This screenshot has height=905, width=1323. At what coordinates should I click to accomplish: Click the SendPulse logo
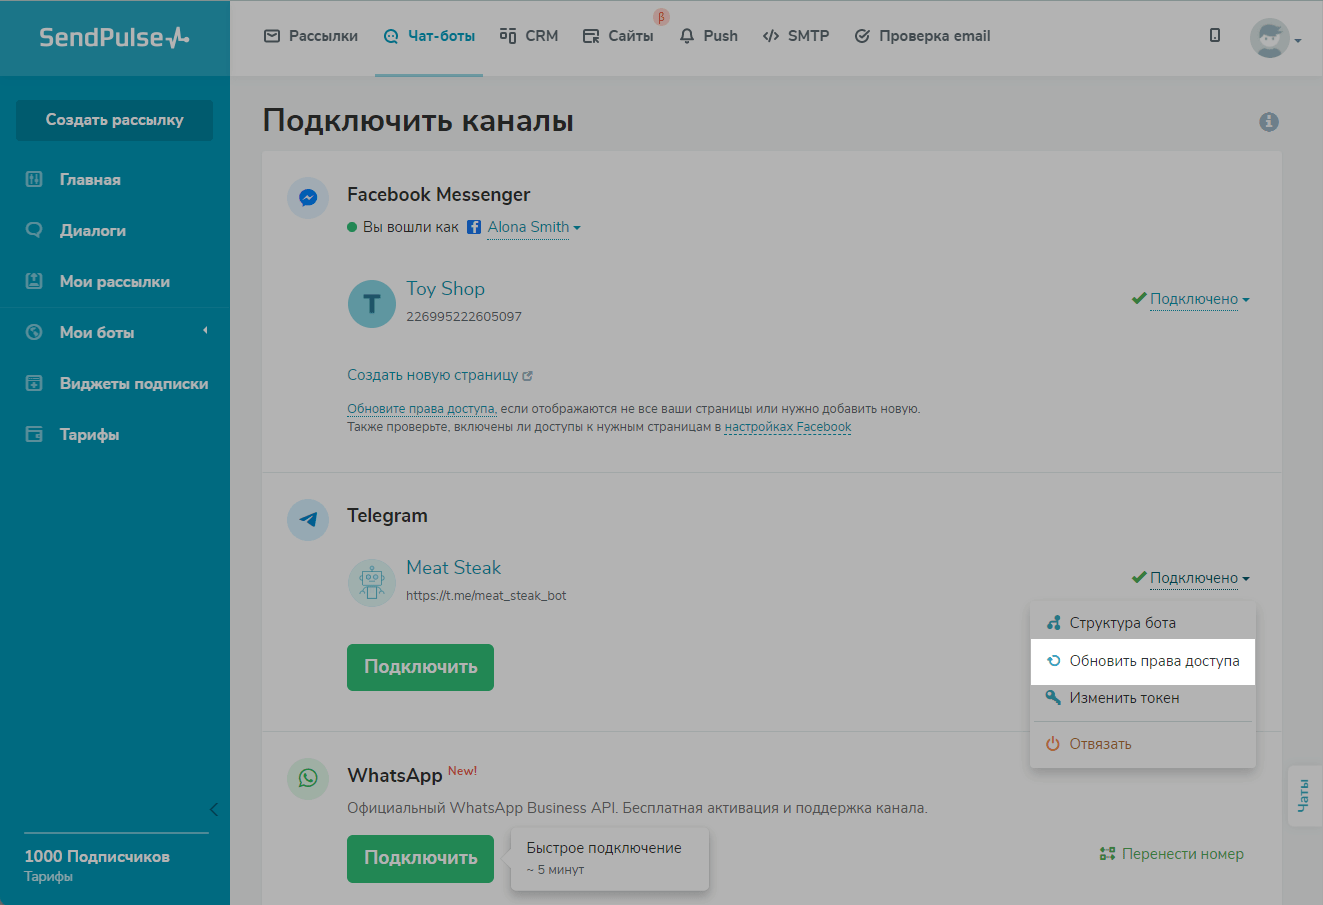pos(114,37)
